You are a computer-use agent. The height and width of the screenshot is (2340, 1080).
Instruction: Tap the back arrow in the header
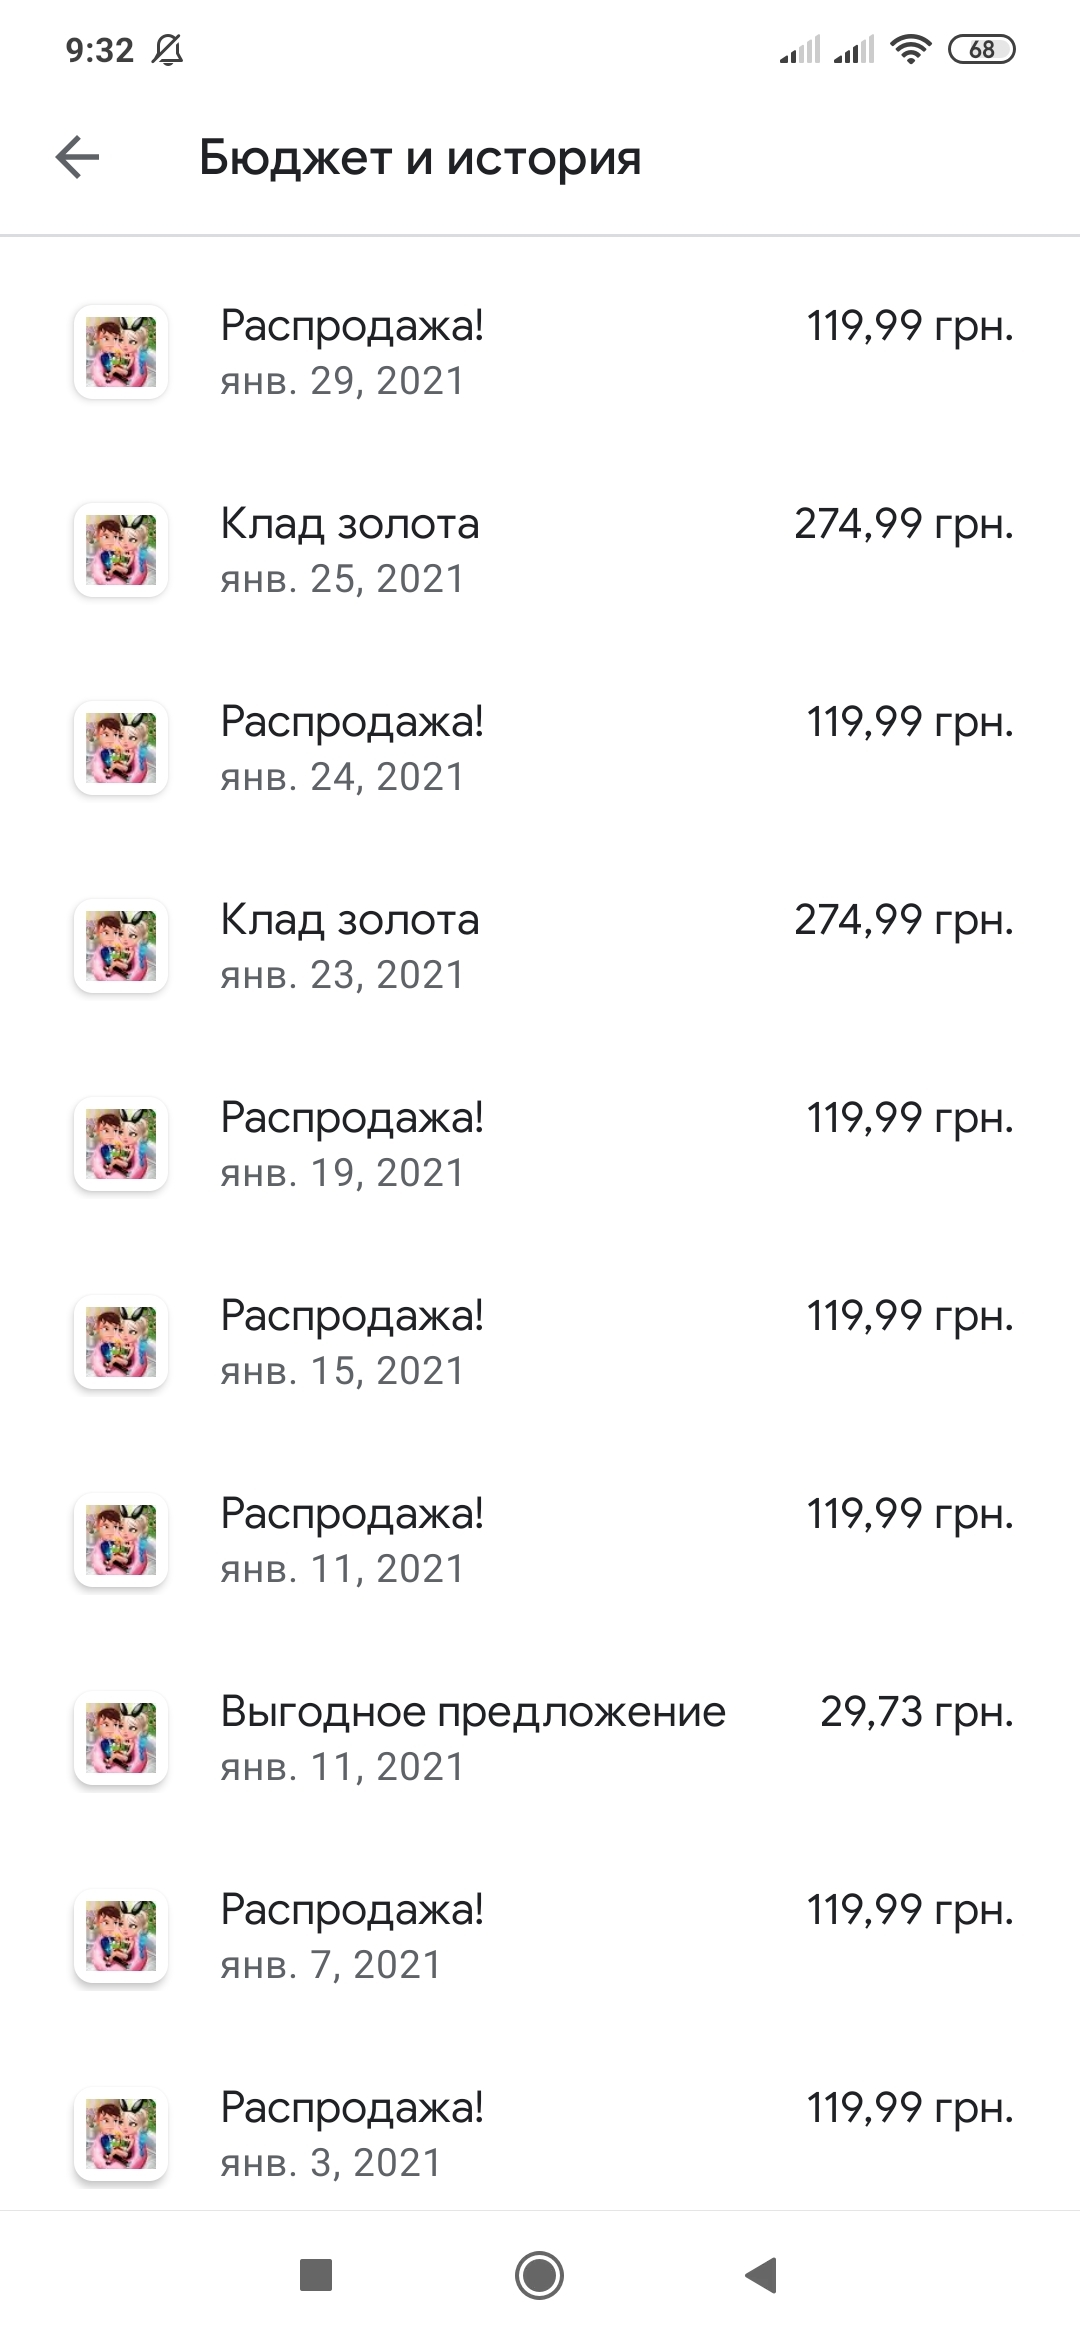(x=77, y=158)
